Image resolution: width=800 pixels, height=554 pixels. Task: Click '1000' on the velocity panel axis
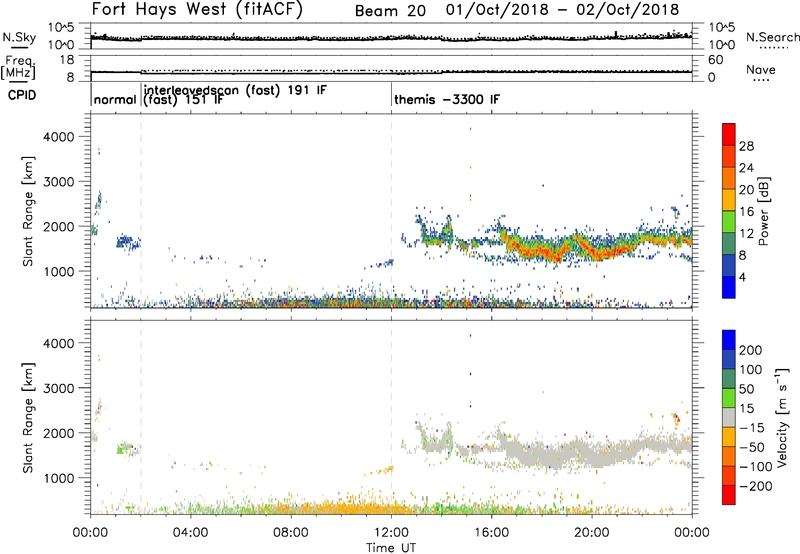click(58, 477)
